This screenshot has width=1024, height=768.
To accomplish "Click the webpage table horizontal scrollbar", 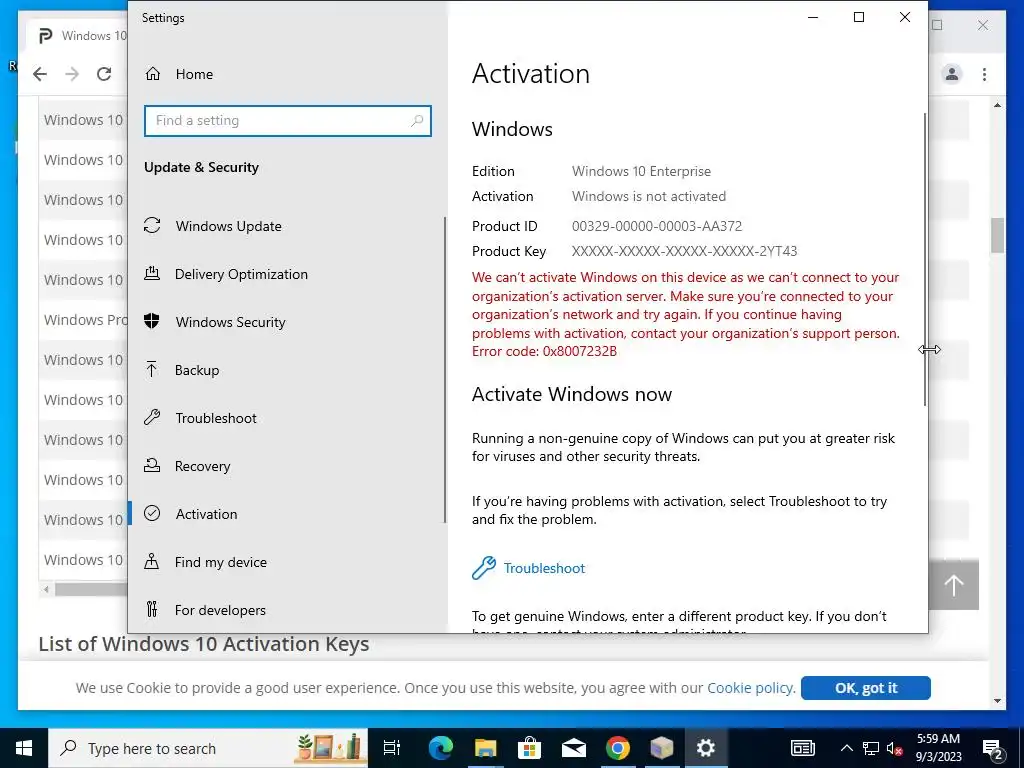I will [x=91, y=589].
